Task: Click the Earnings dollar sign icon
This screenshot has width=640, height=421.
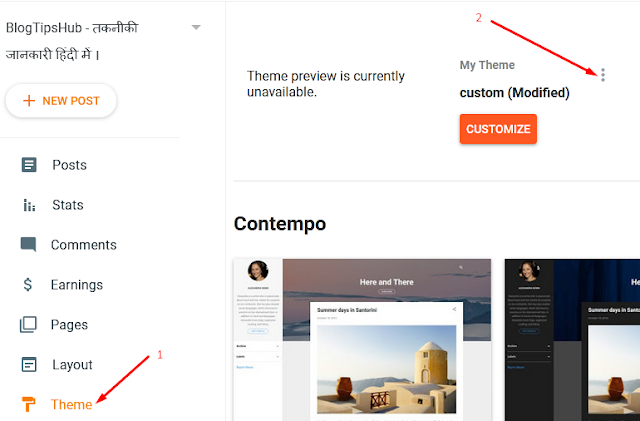Action: coord(28,284)
